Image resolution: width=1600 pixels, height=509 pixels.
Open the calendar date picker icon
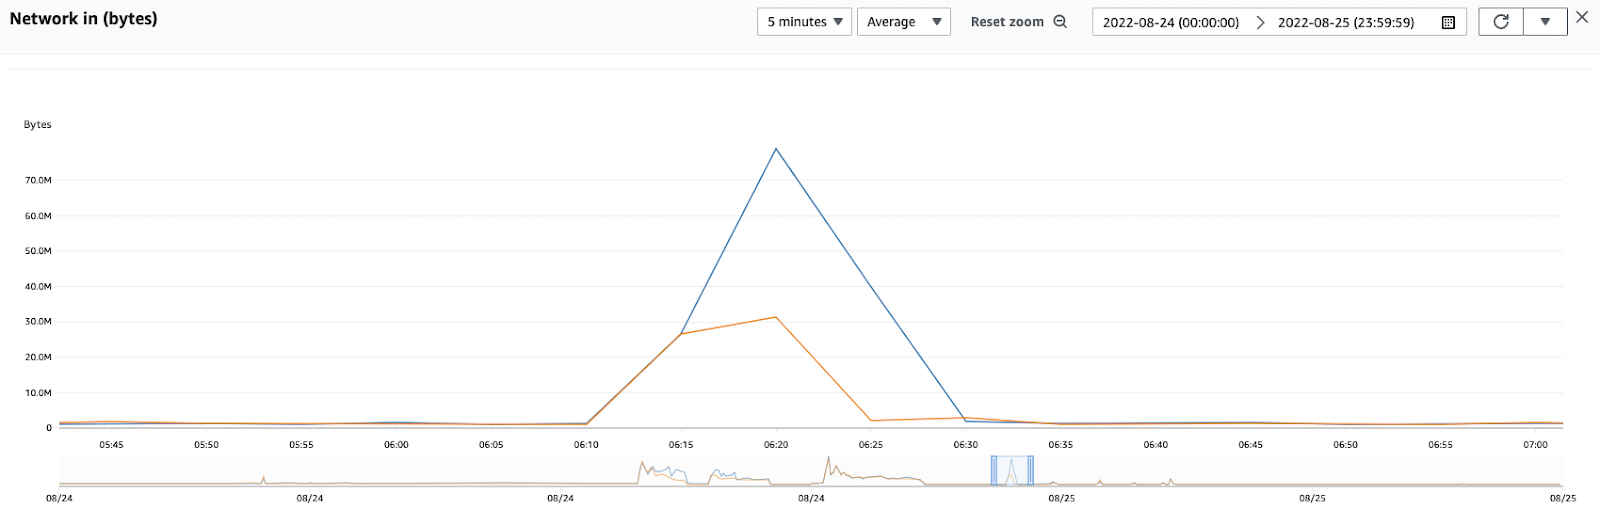click(x=1448, y=22)
